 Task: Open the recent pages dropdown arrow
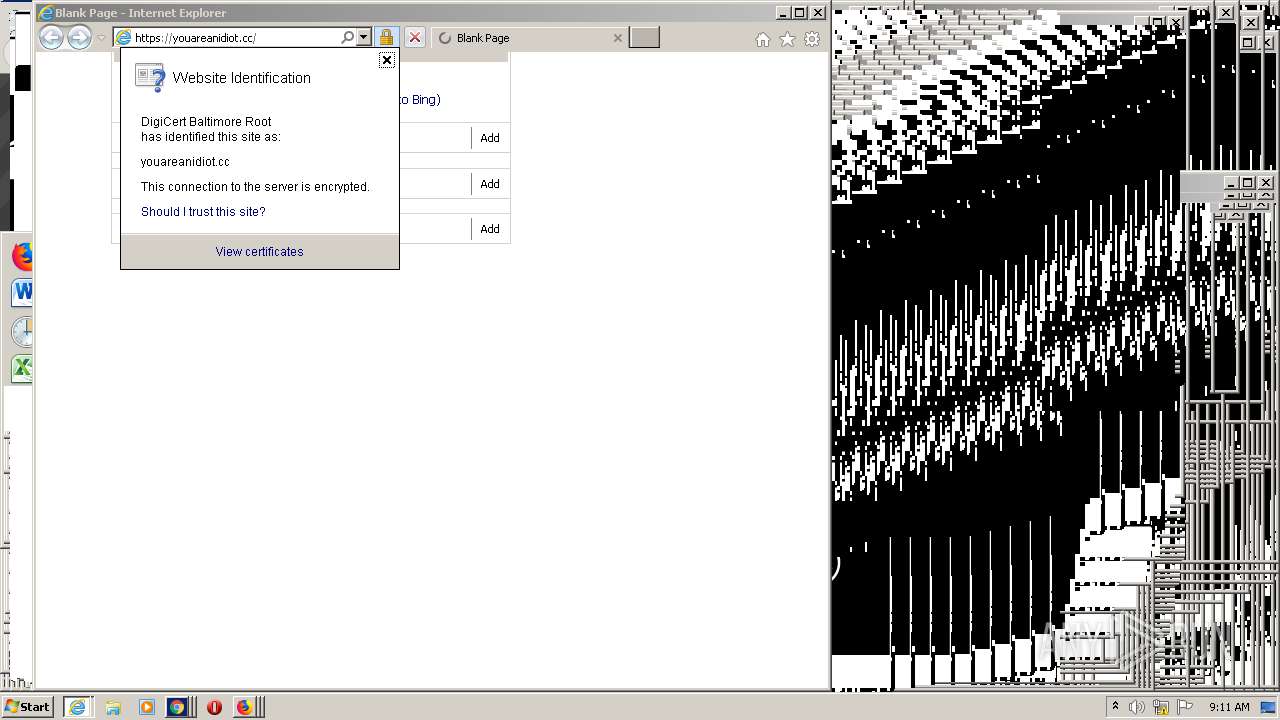101,38
